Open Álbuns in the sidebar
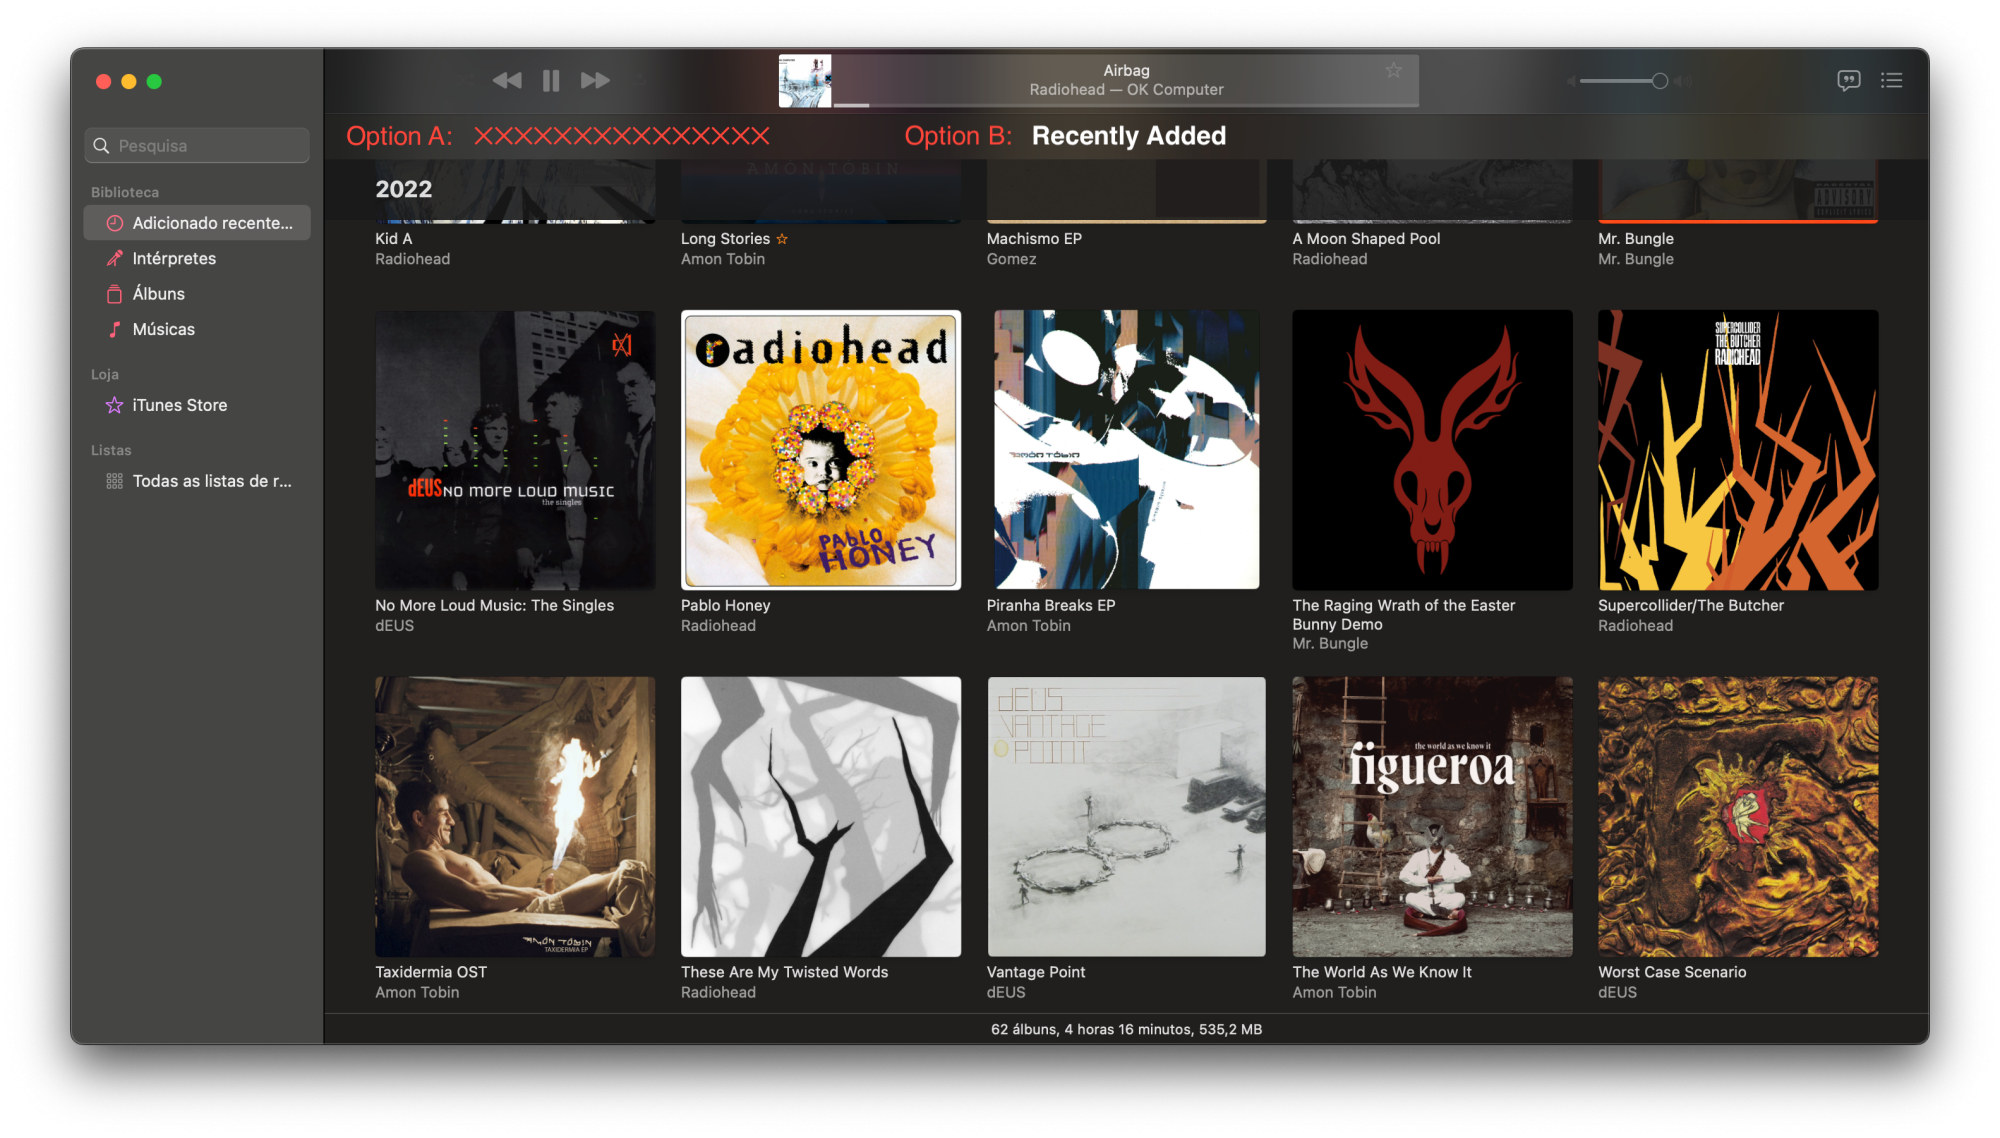 (x=159, y=294)
